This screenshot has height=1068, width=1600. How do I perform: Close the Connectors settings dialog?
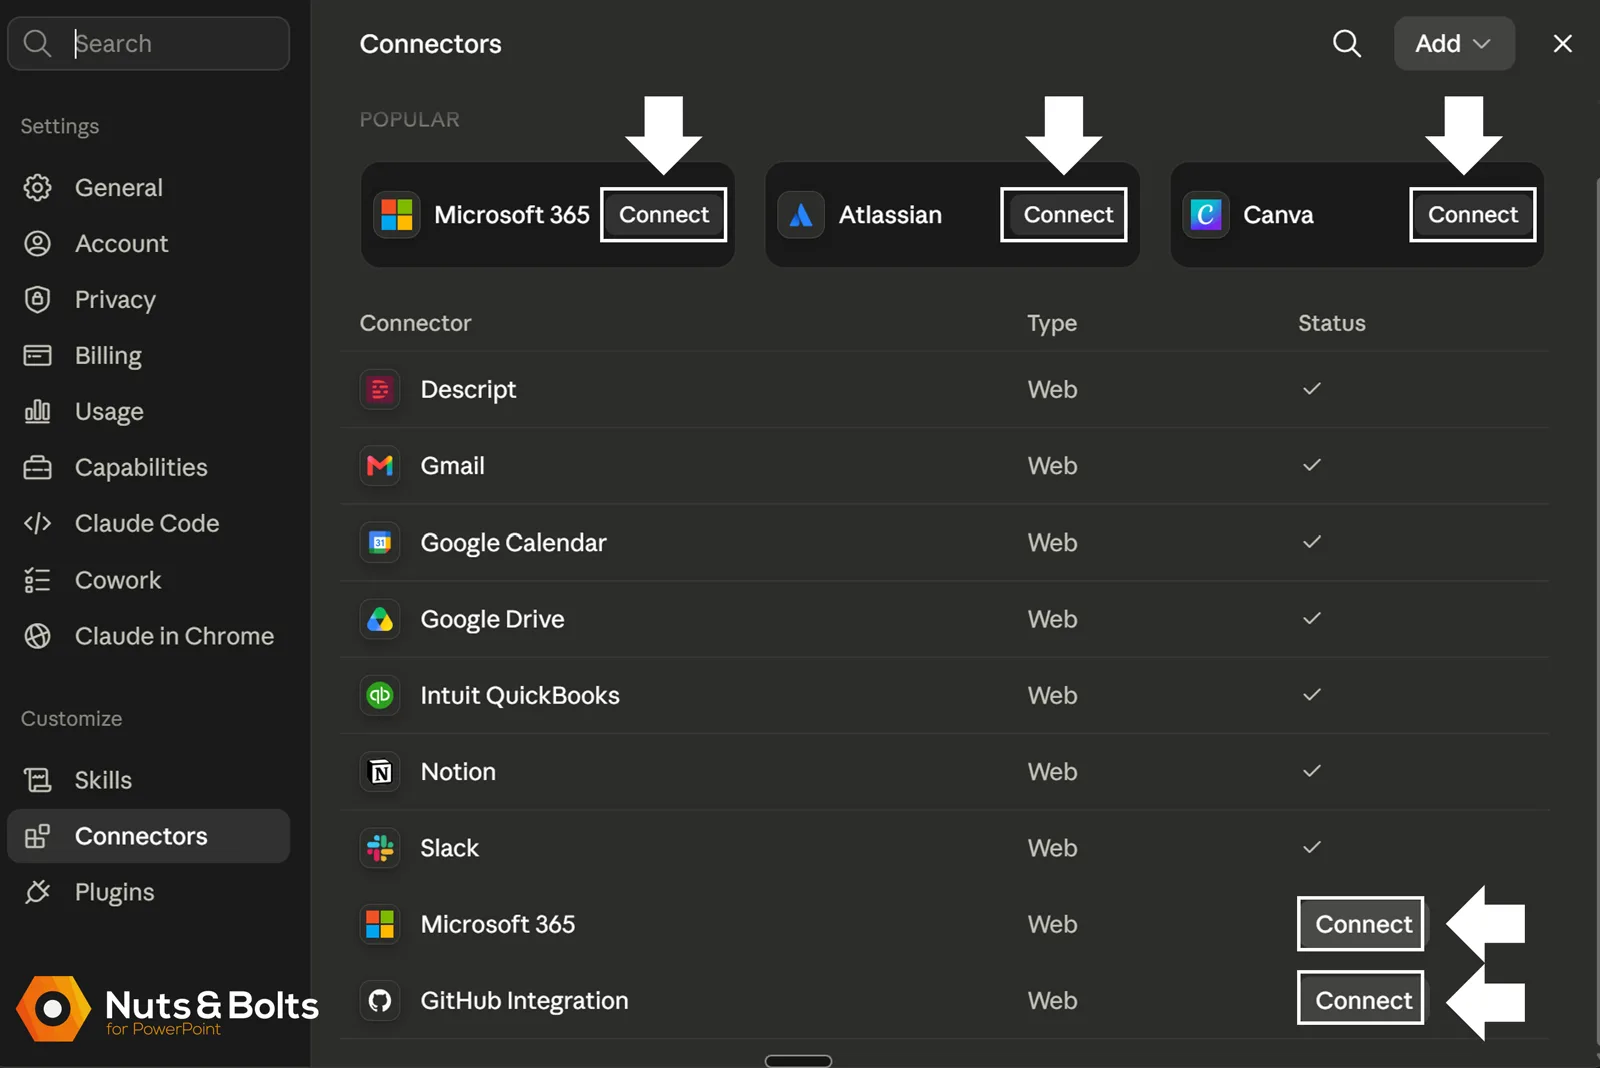[x=1562, y=43]
